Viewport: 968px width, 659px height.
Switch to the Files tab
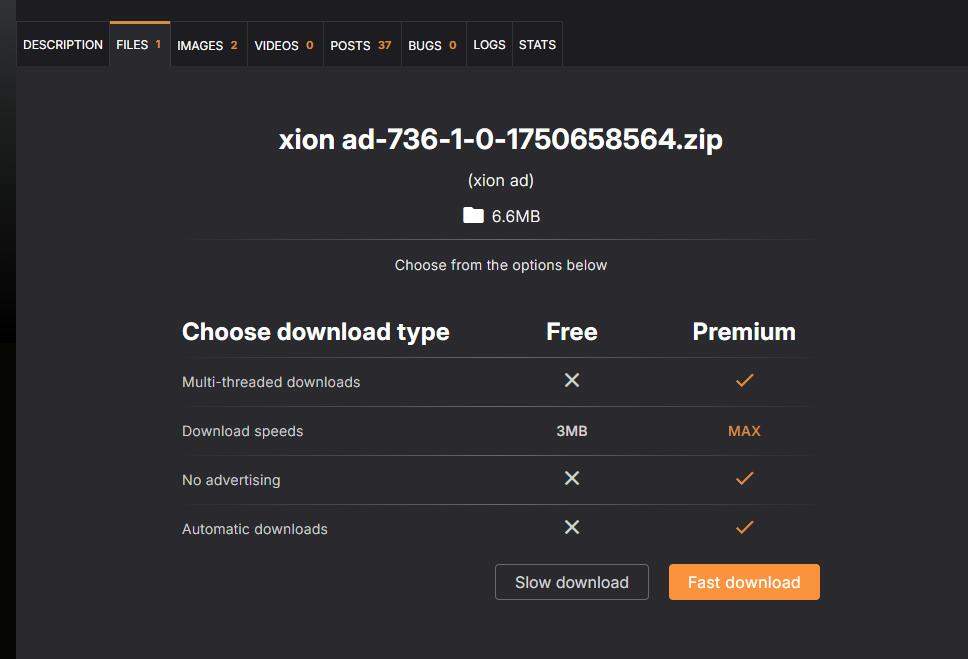(139, 45)
